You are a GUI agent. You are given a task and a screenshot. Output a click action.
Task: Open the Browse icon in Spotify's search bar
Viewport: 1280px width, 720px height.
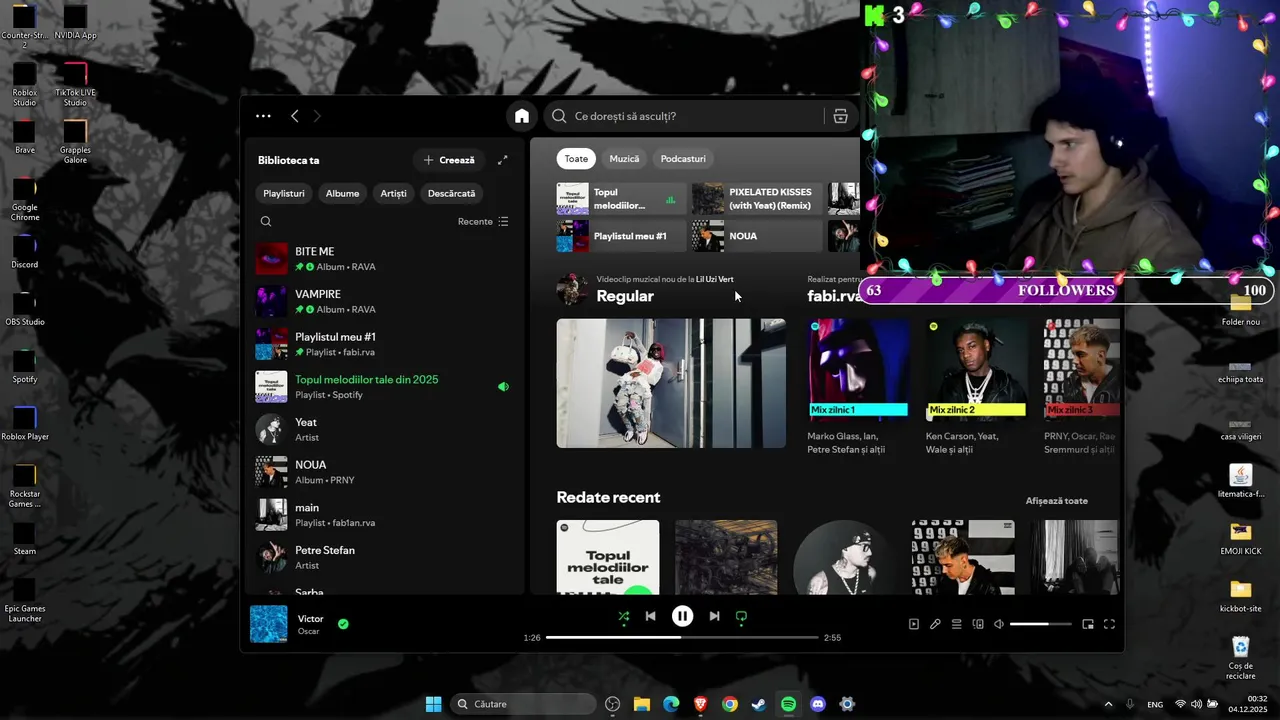pyautogui.click(x=840, y=116)
